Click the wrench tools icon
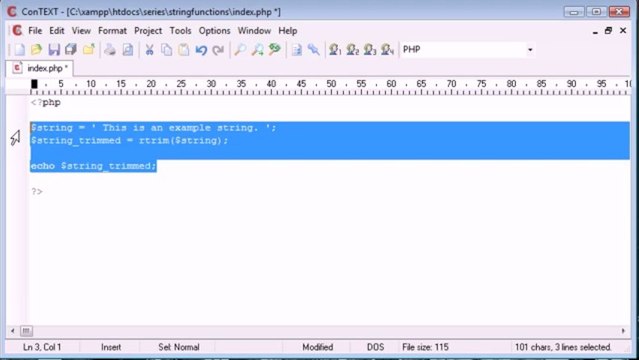 (313, 50)
